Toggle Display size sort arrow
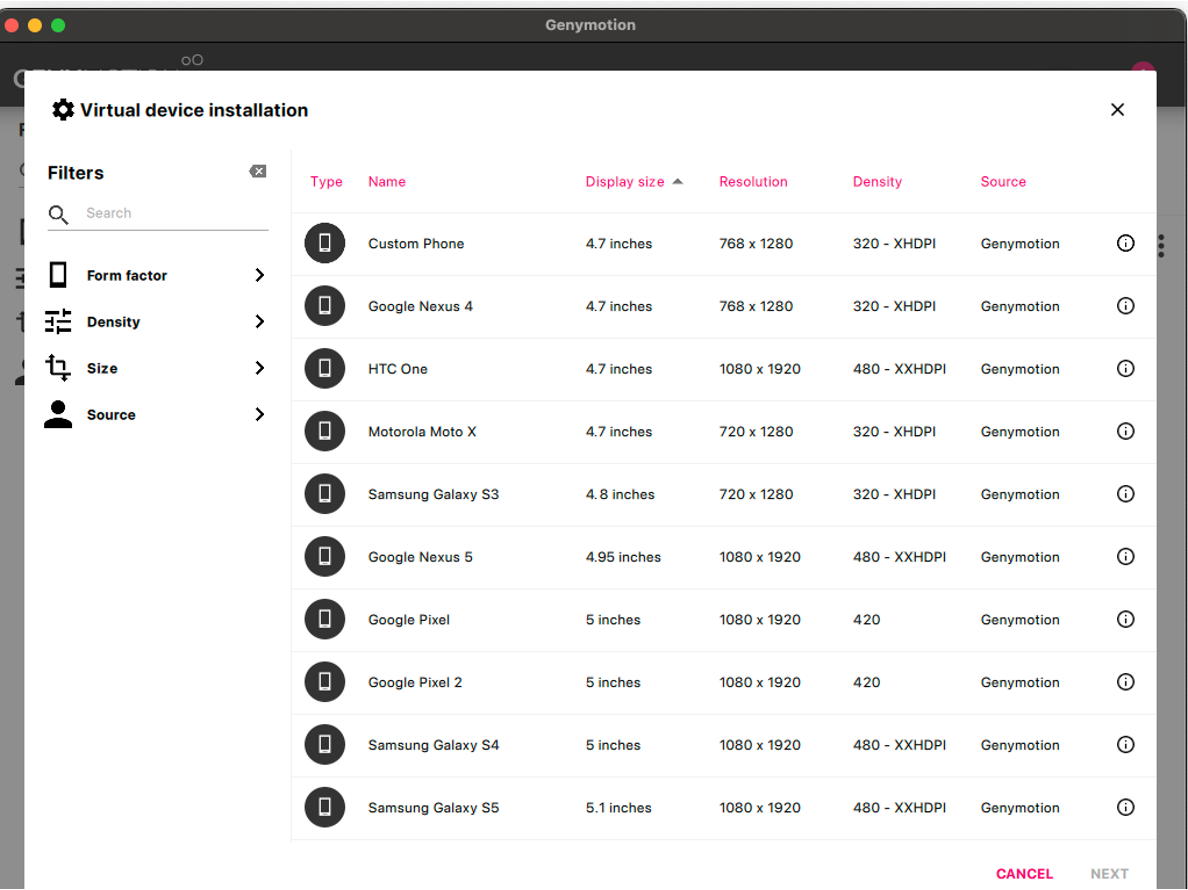The width and height of the screenshot is (1188, 890). tap(678, 182)
